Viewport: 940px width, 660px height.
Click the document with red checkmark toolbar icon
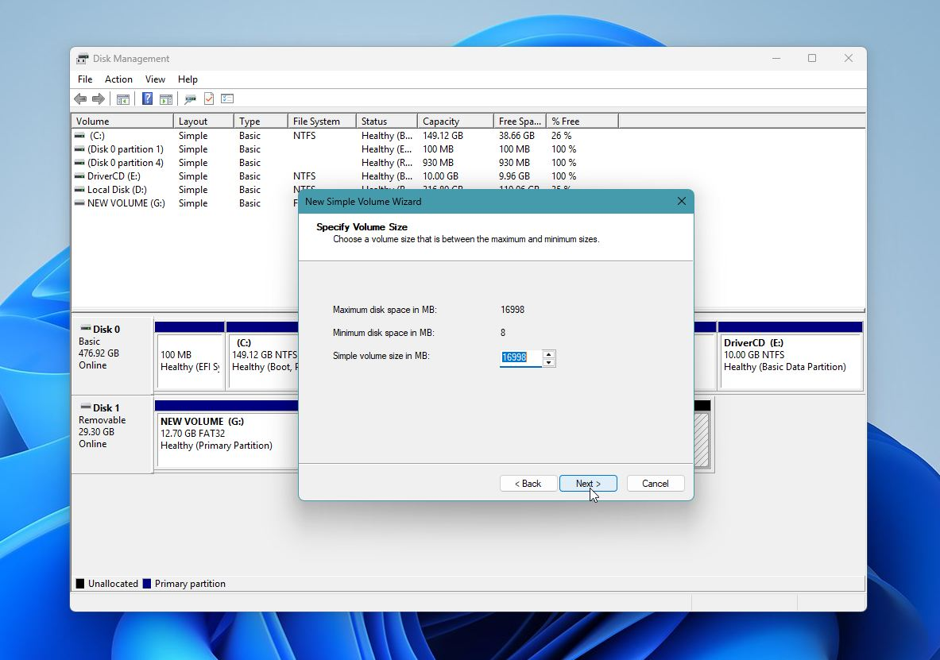click(x=209, y=99)
